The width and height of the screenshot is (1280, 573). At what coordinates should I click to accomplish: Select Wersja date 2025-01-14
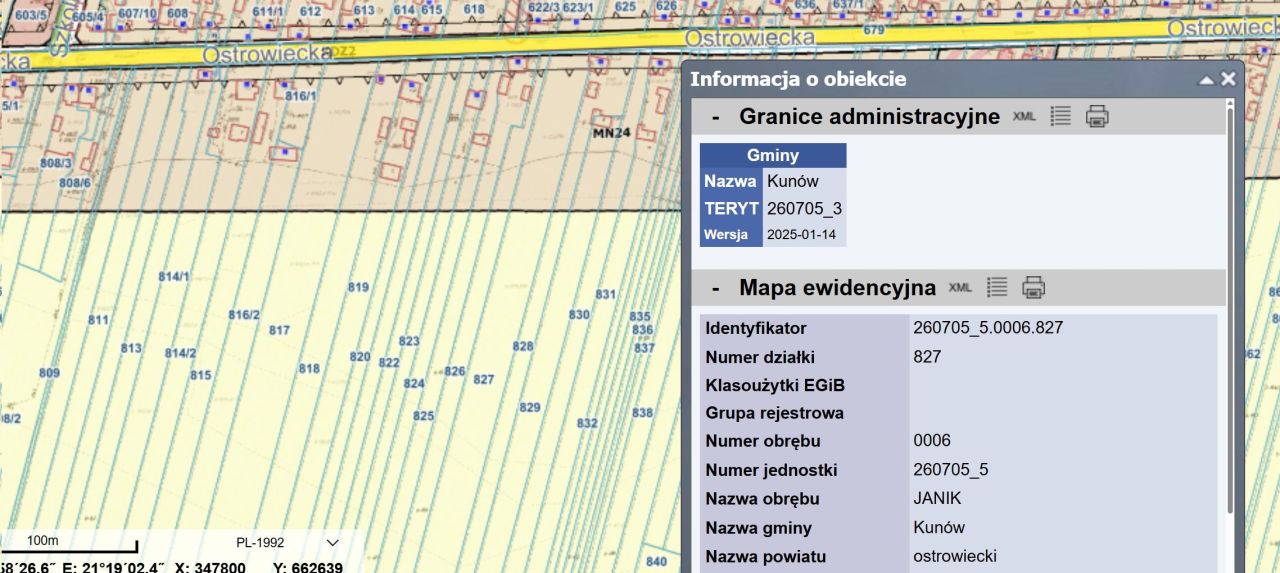800,236
